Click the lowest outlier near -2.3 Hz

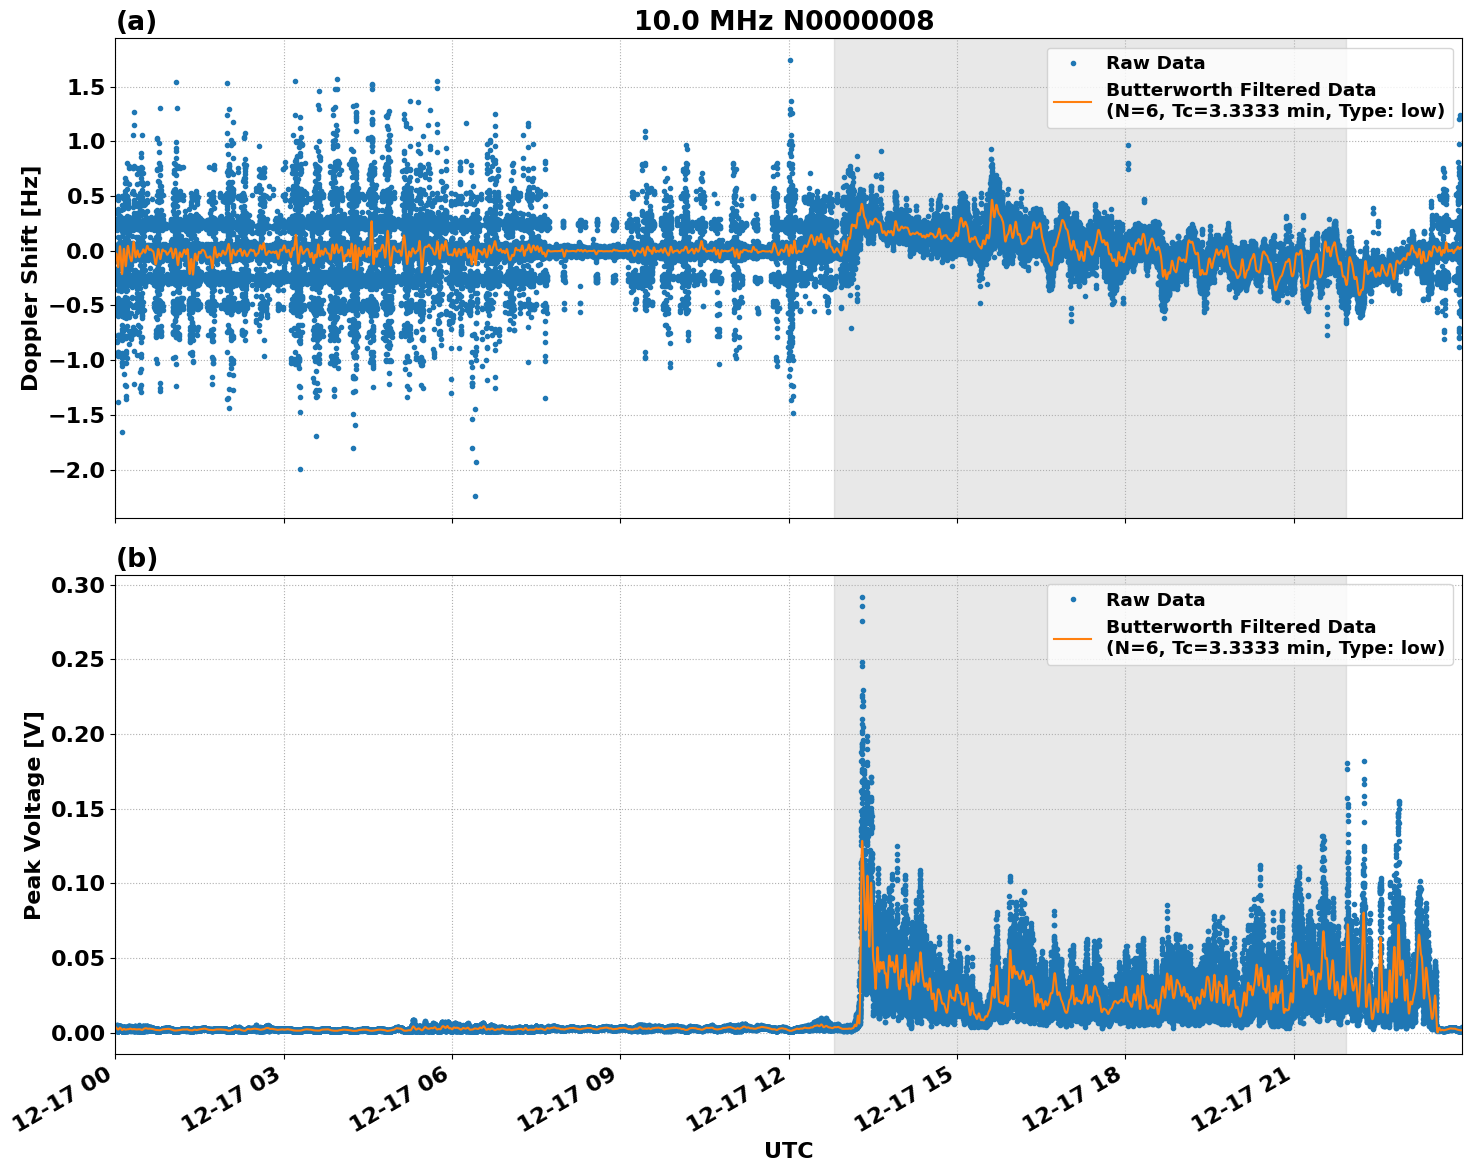[477, 497]
